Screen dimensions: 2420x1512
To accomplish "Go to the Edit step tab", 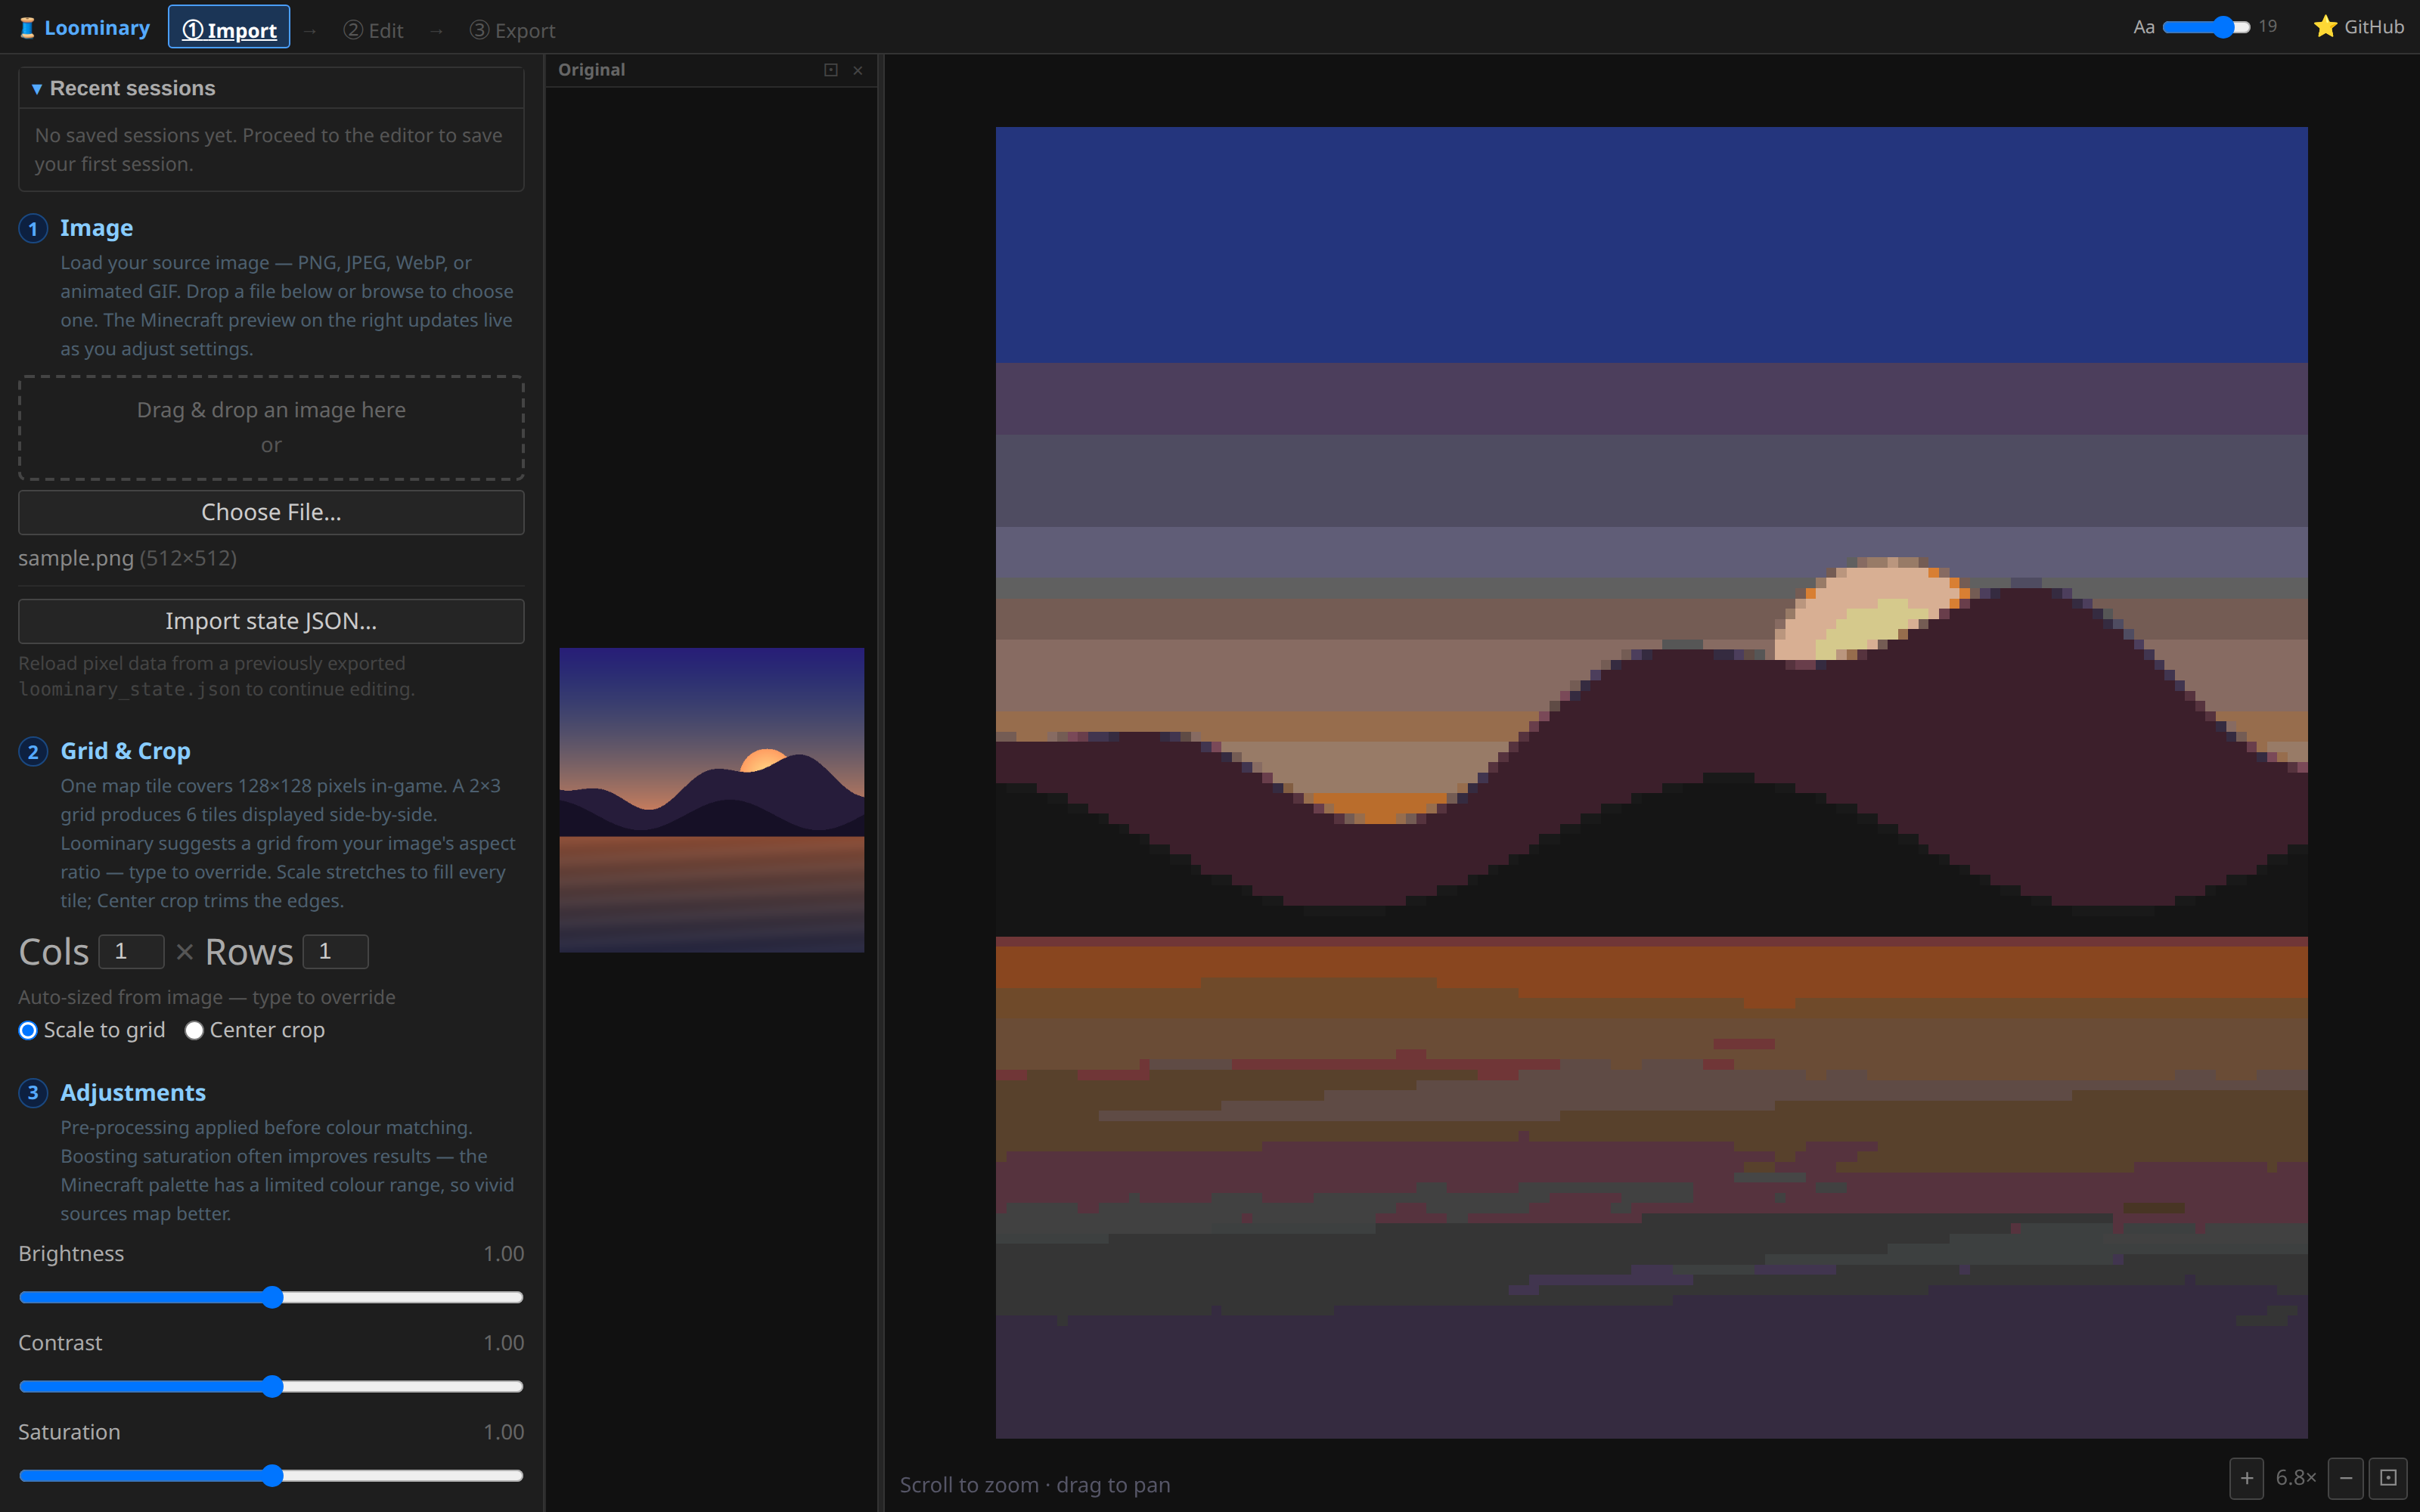I will (373, 30).
